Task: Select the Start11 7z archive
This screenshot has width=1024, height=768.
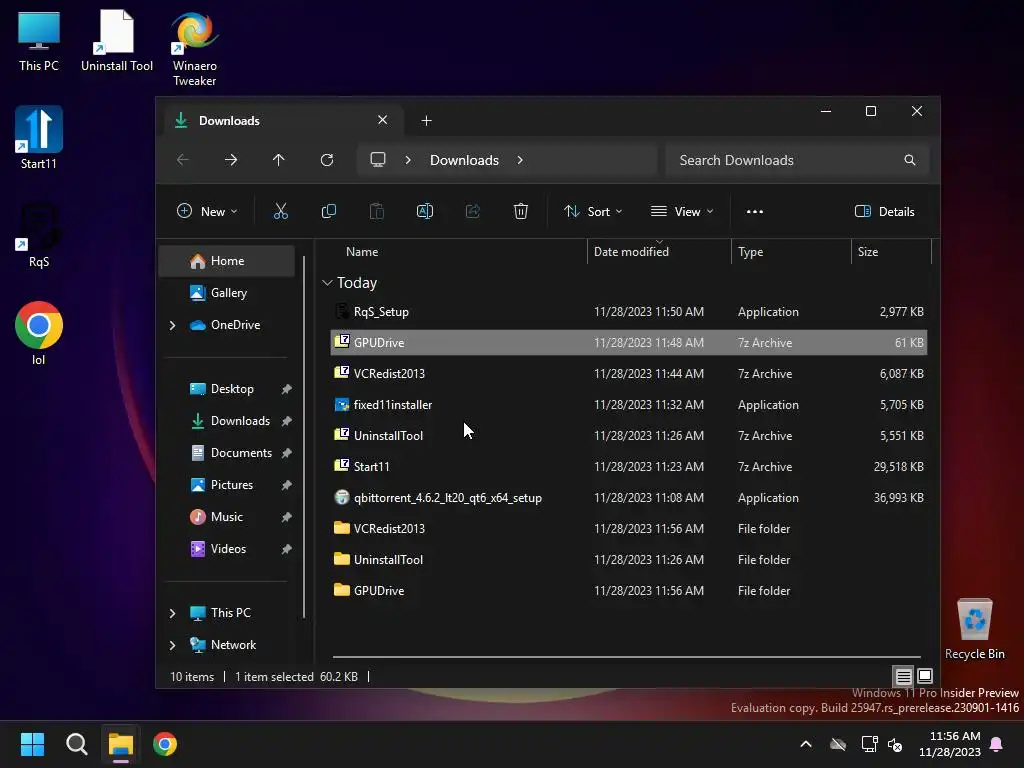Action: (628, 467)
